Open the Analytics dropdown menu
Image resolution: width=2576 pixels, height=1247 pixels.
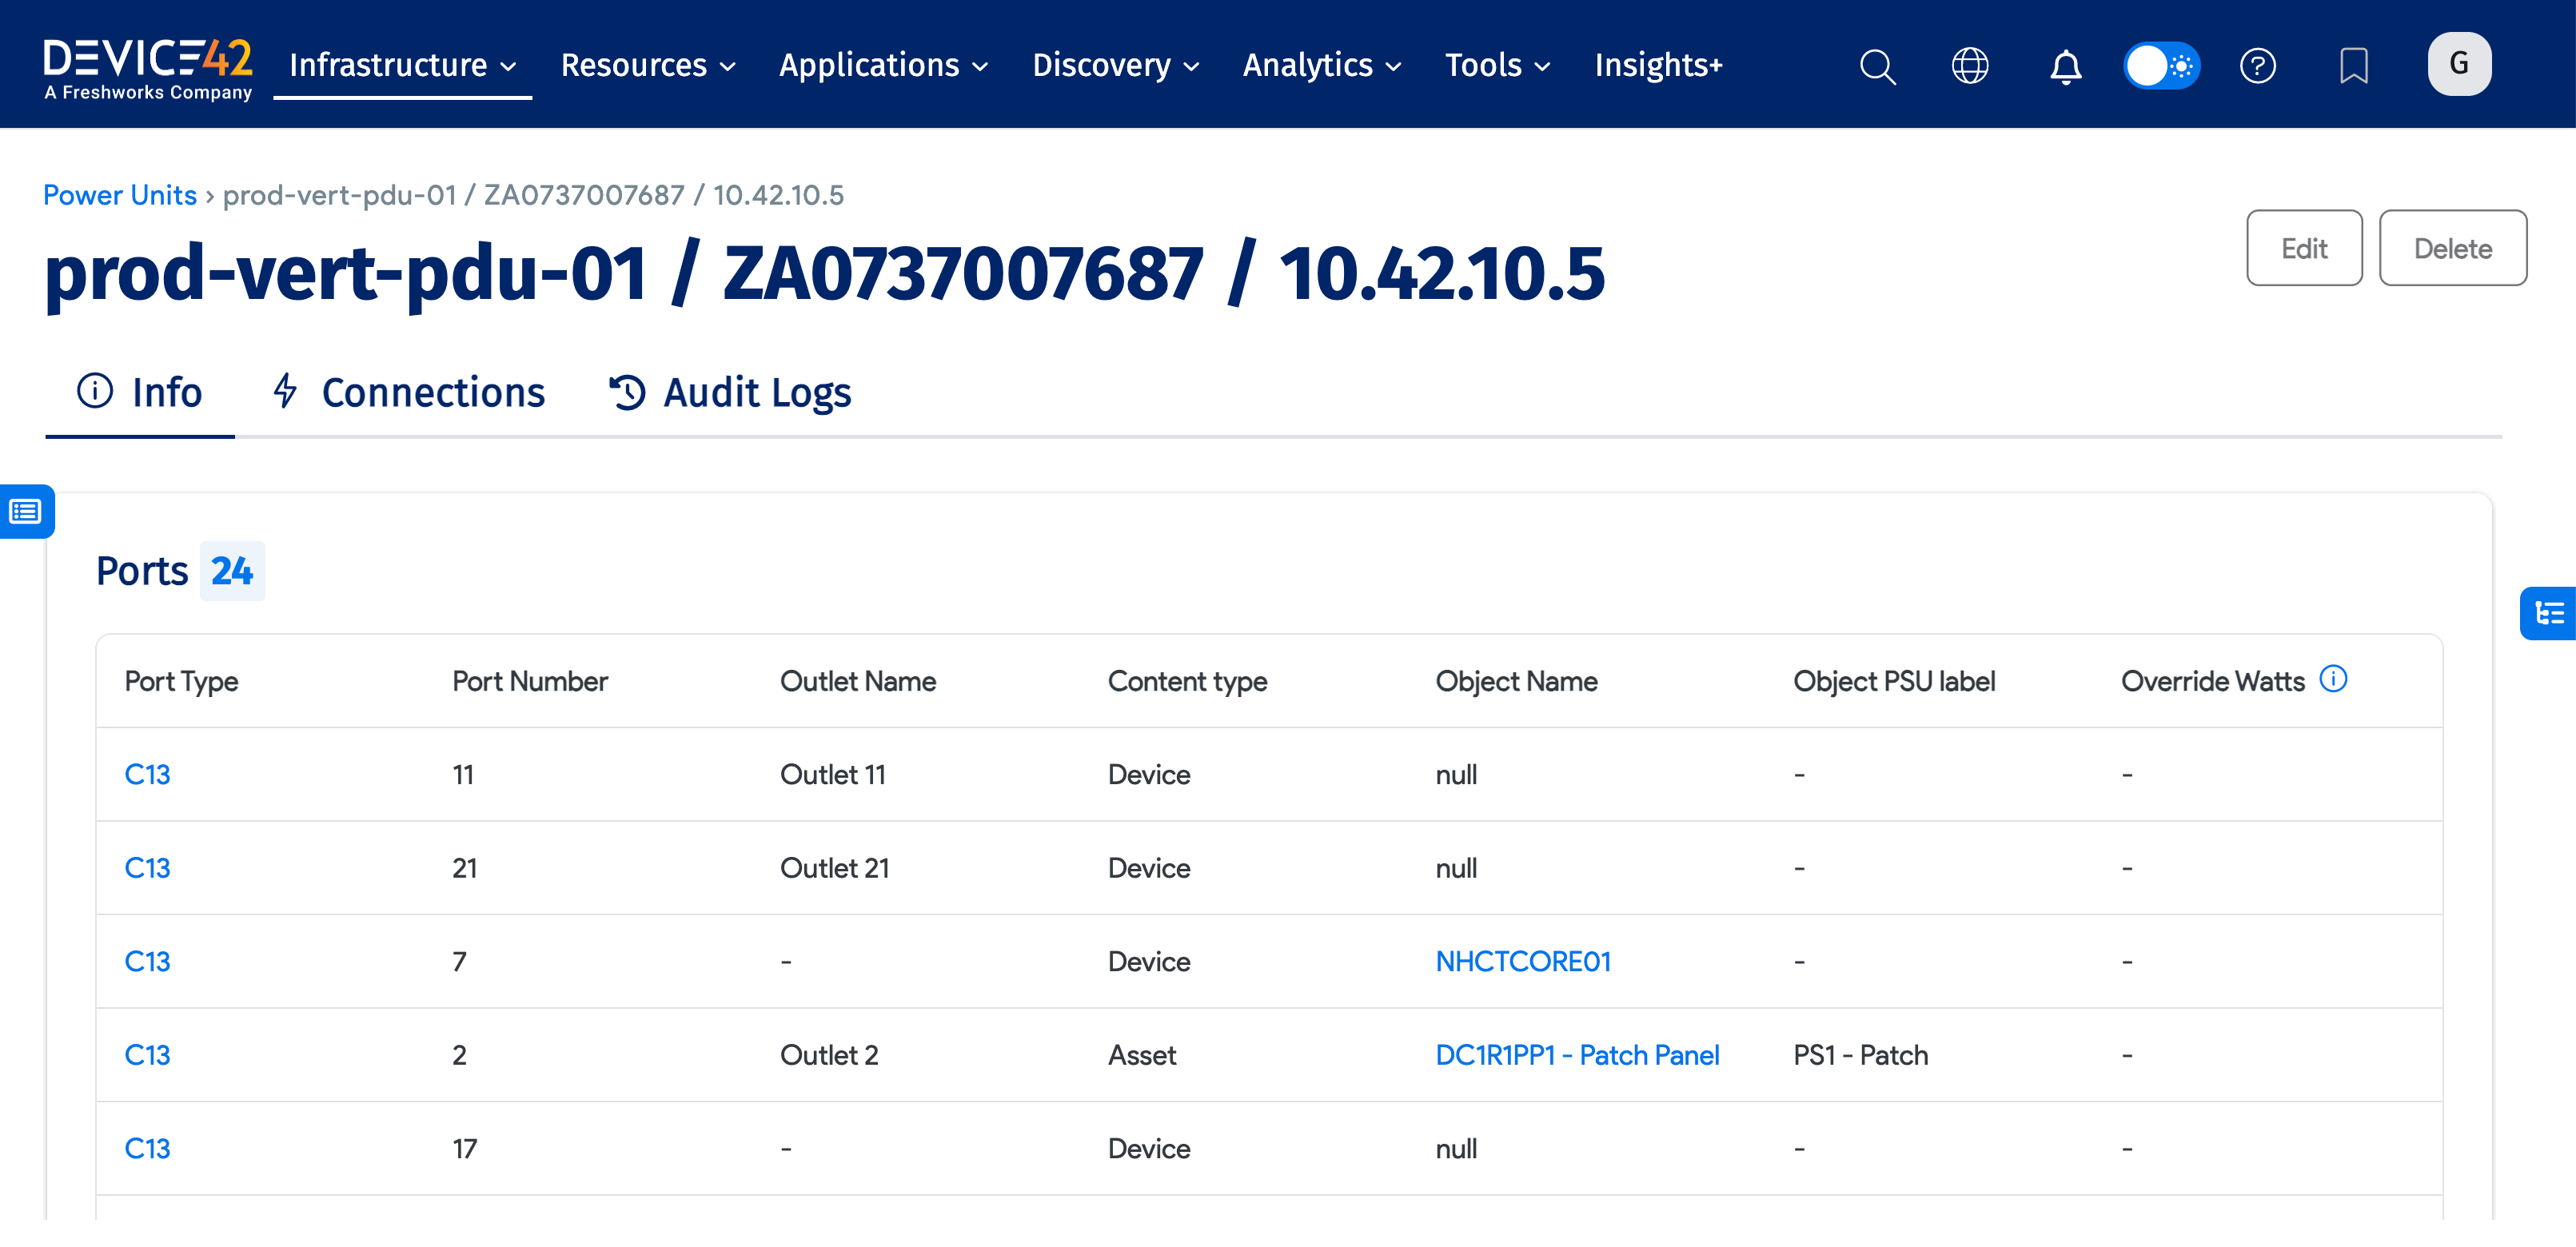coord(1321,66)
